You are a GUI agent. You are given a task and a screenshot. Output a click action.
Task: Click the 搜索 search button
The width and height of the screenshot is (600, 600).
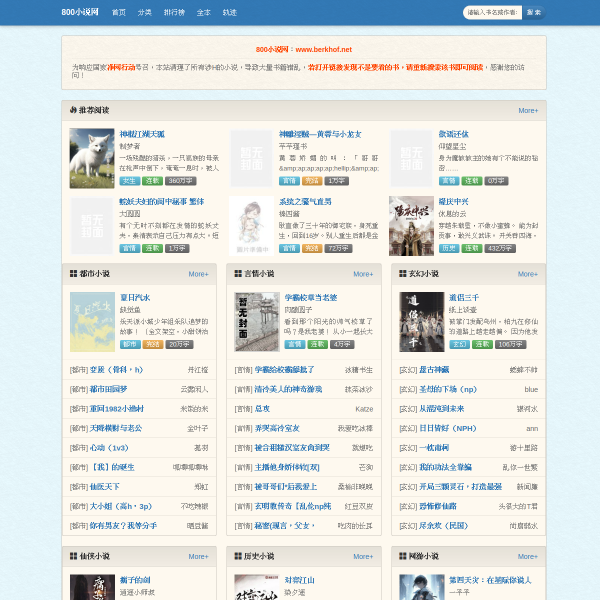click(x=534, y=13)
